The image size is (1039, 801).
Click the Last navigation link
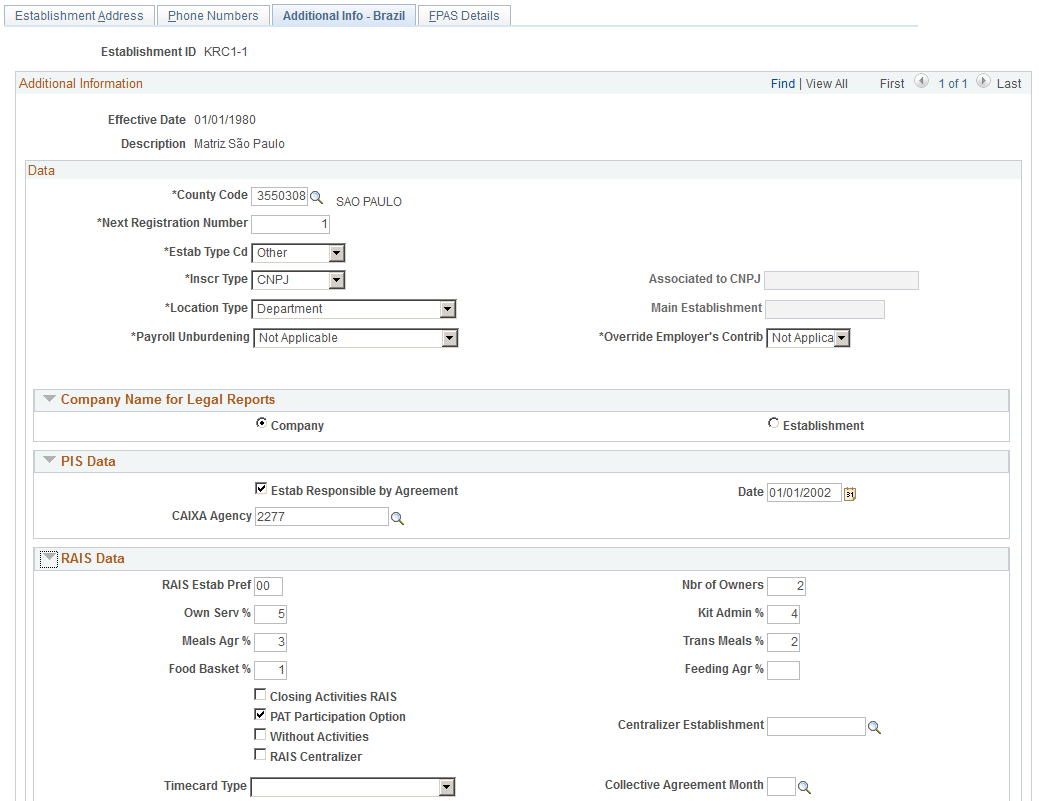click(1009, 83)
